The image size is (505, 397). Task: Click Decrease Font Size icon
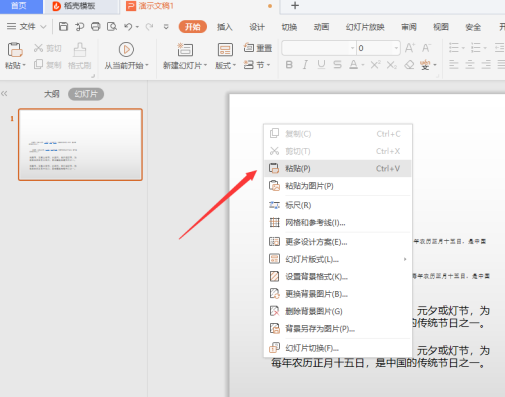click(426, 48)
